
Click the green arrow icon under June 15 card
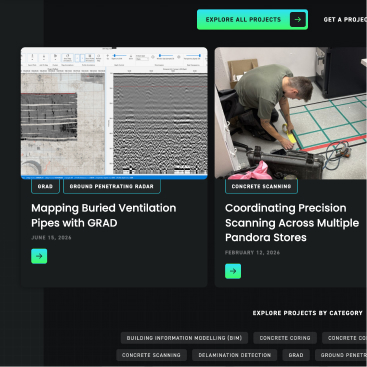39,256
